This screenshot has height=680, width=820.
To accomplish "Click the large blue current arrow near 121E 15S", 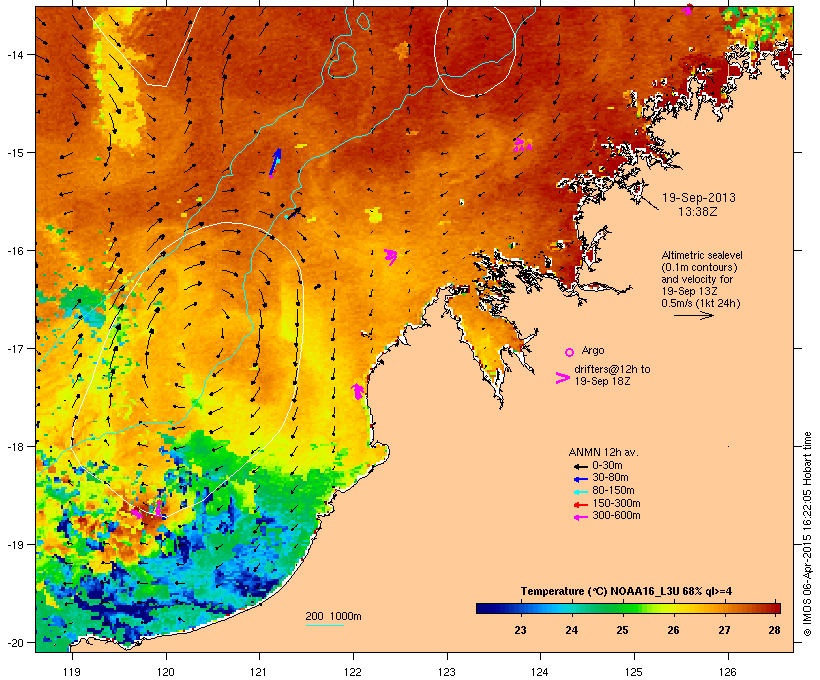I will click(x=275, y=161).
